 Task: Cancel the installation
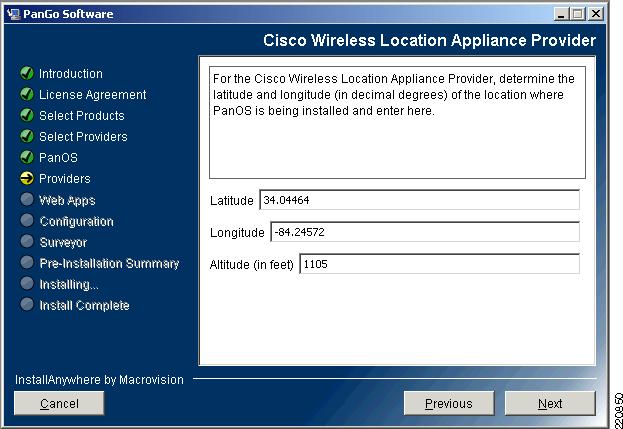point(59,403)
